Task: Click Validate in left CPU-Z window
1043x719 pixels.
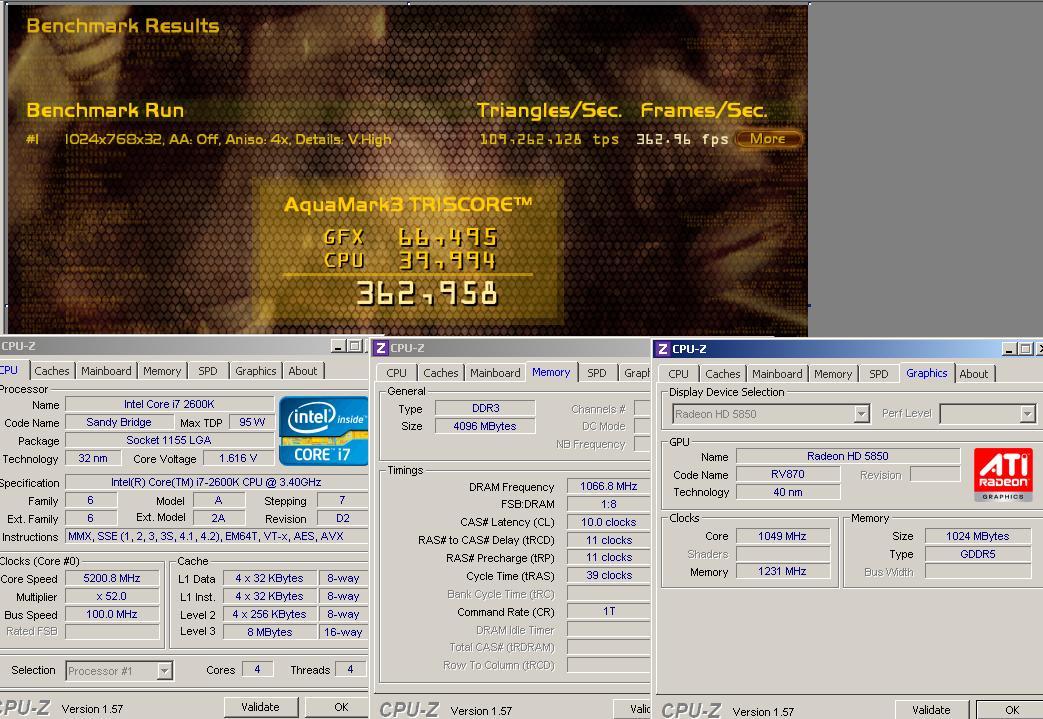Action: (260, 707)
